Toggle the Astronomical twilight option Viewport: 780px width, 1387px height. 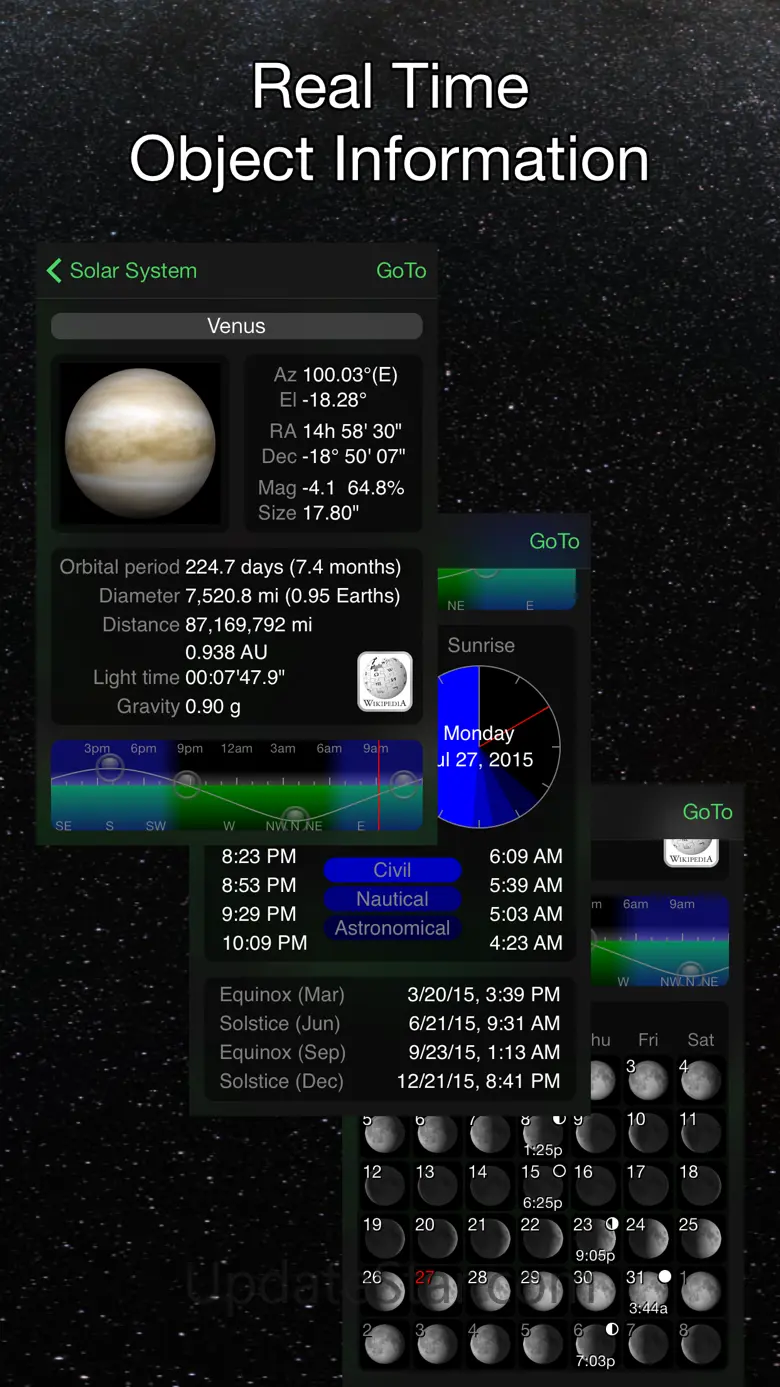pyautogui.click(x=392, y=928)
